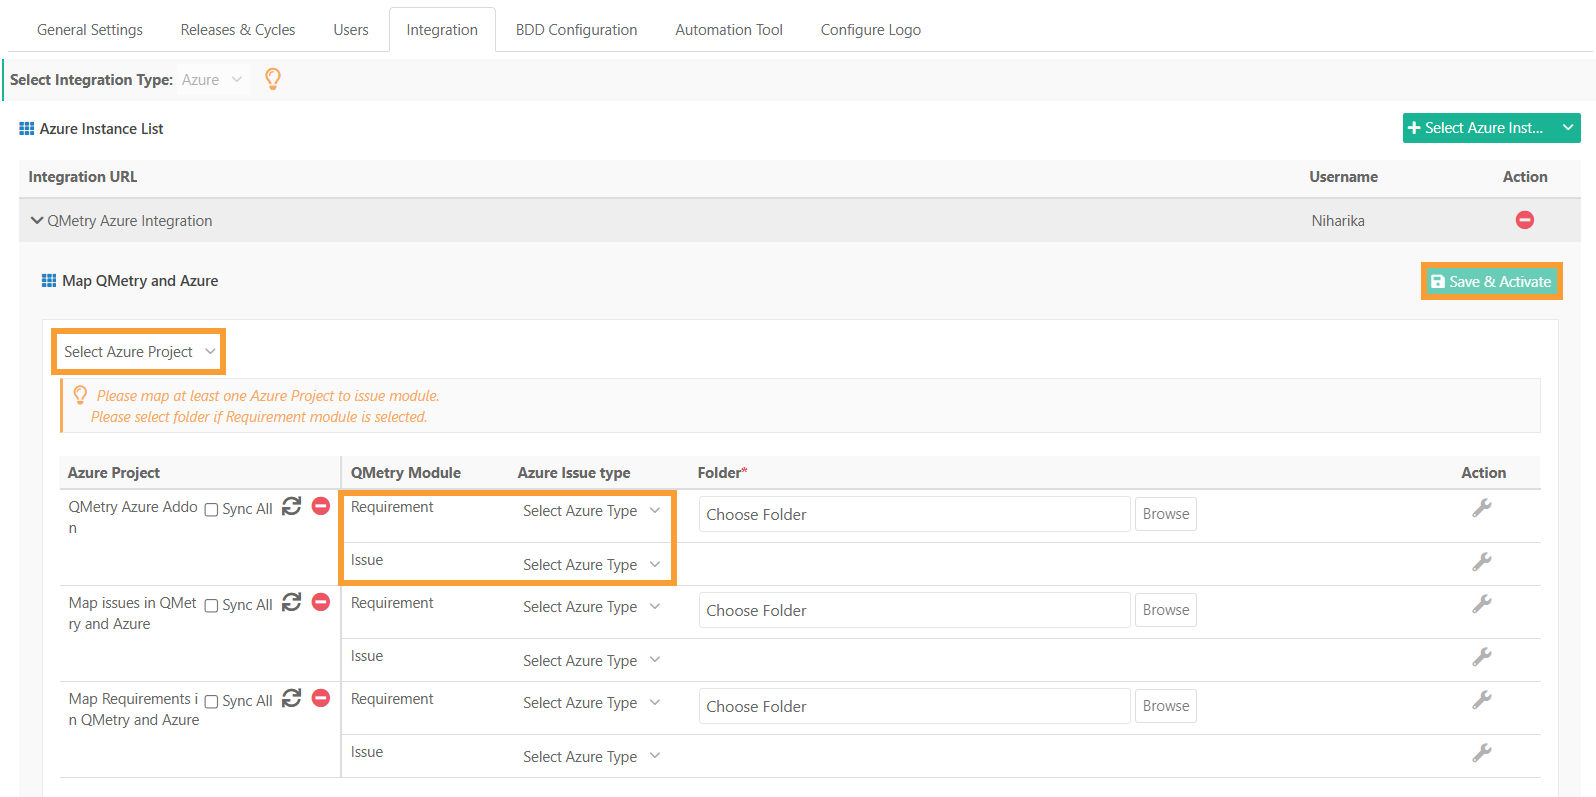This screenshot has height=797, width=1596.
Task: Select Azure Type for QMetry Azure Addon Issue
Action: (592, 565)
